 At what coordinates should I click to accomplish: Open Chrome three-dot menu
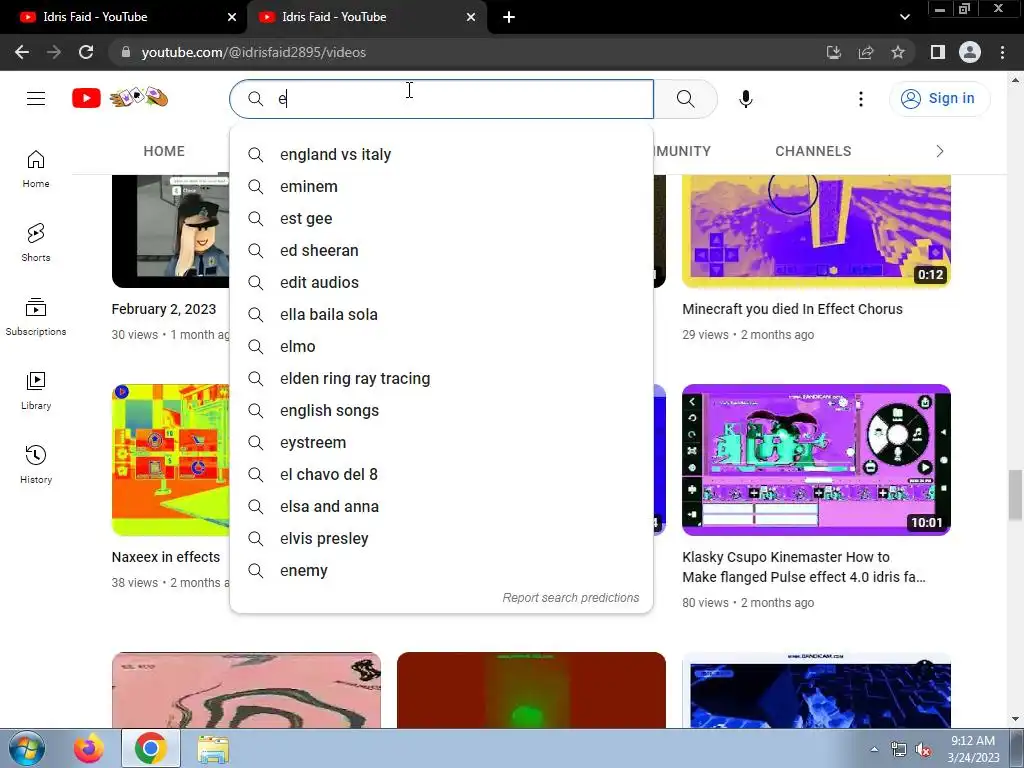pos(1002,52)
